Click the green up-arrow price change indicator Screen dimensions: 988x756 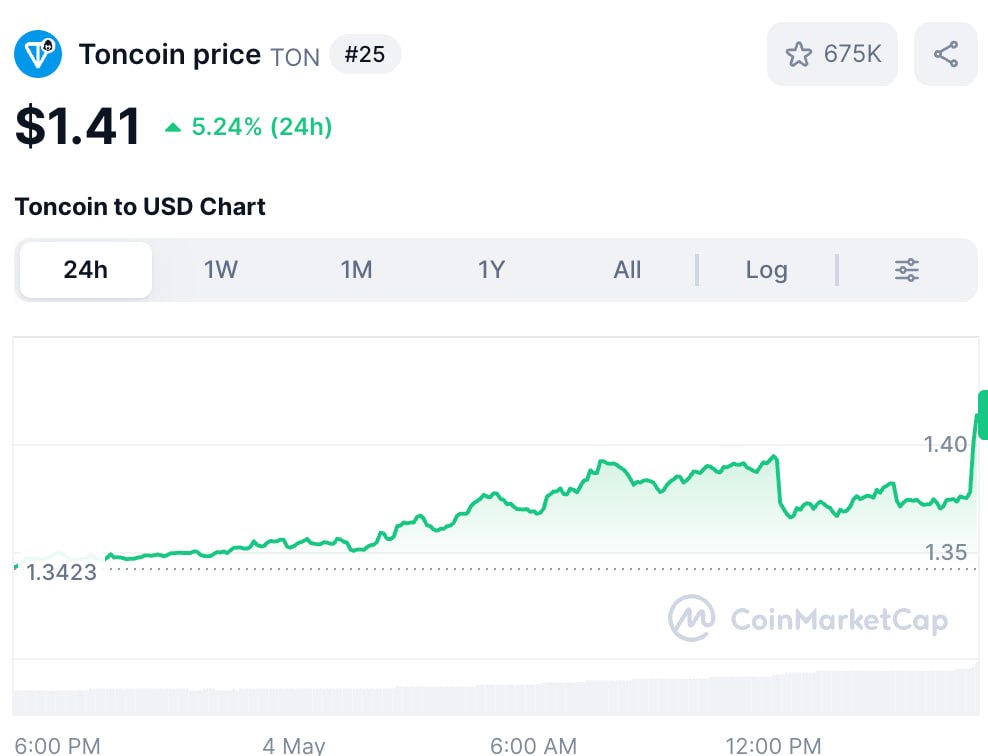(173, 128)
